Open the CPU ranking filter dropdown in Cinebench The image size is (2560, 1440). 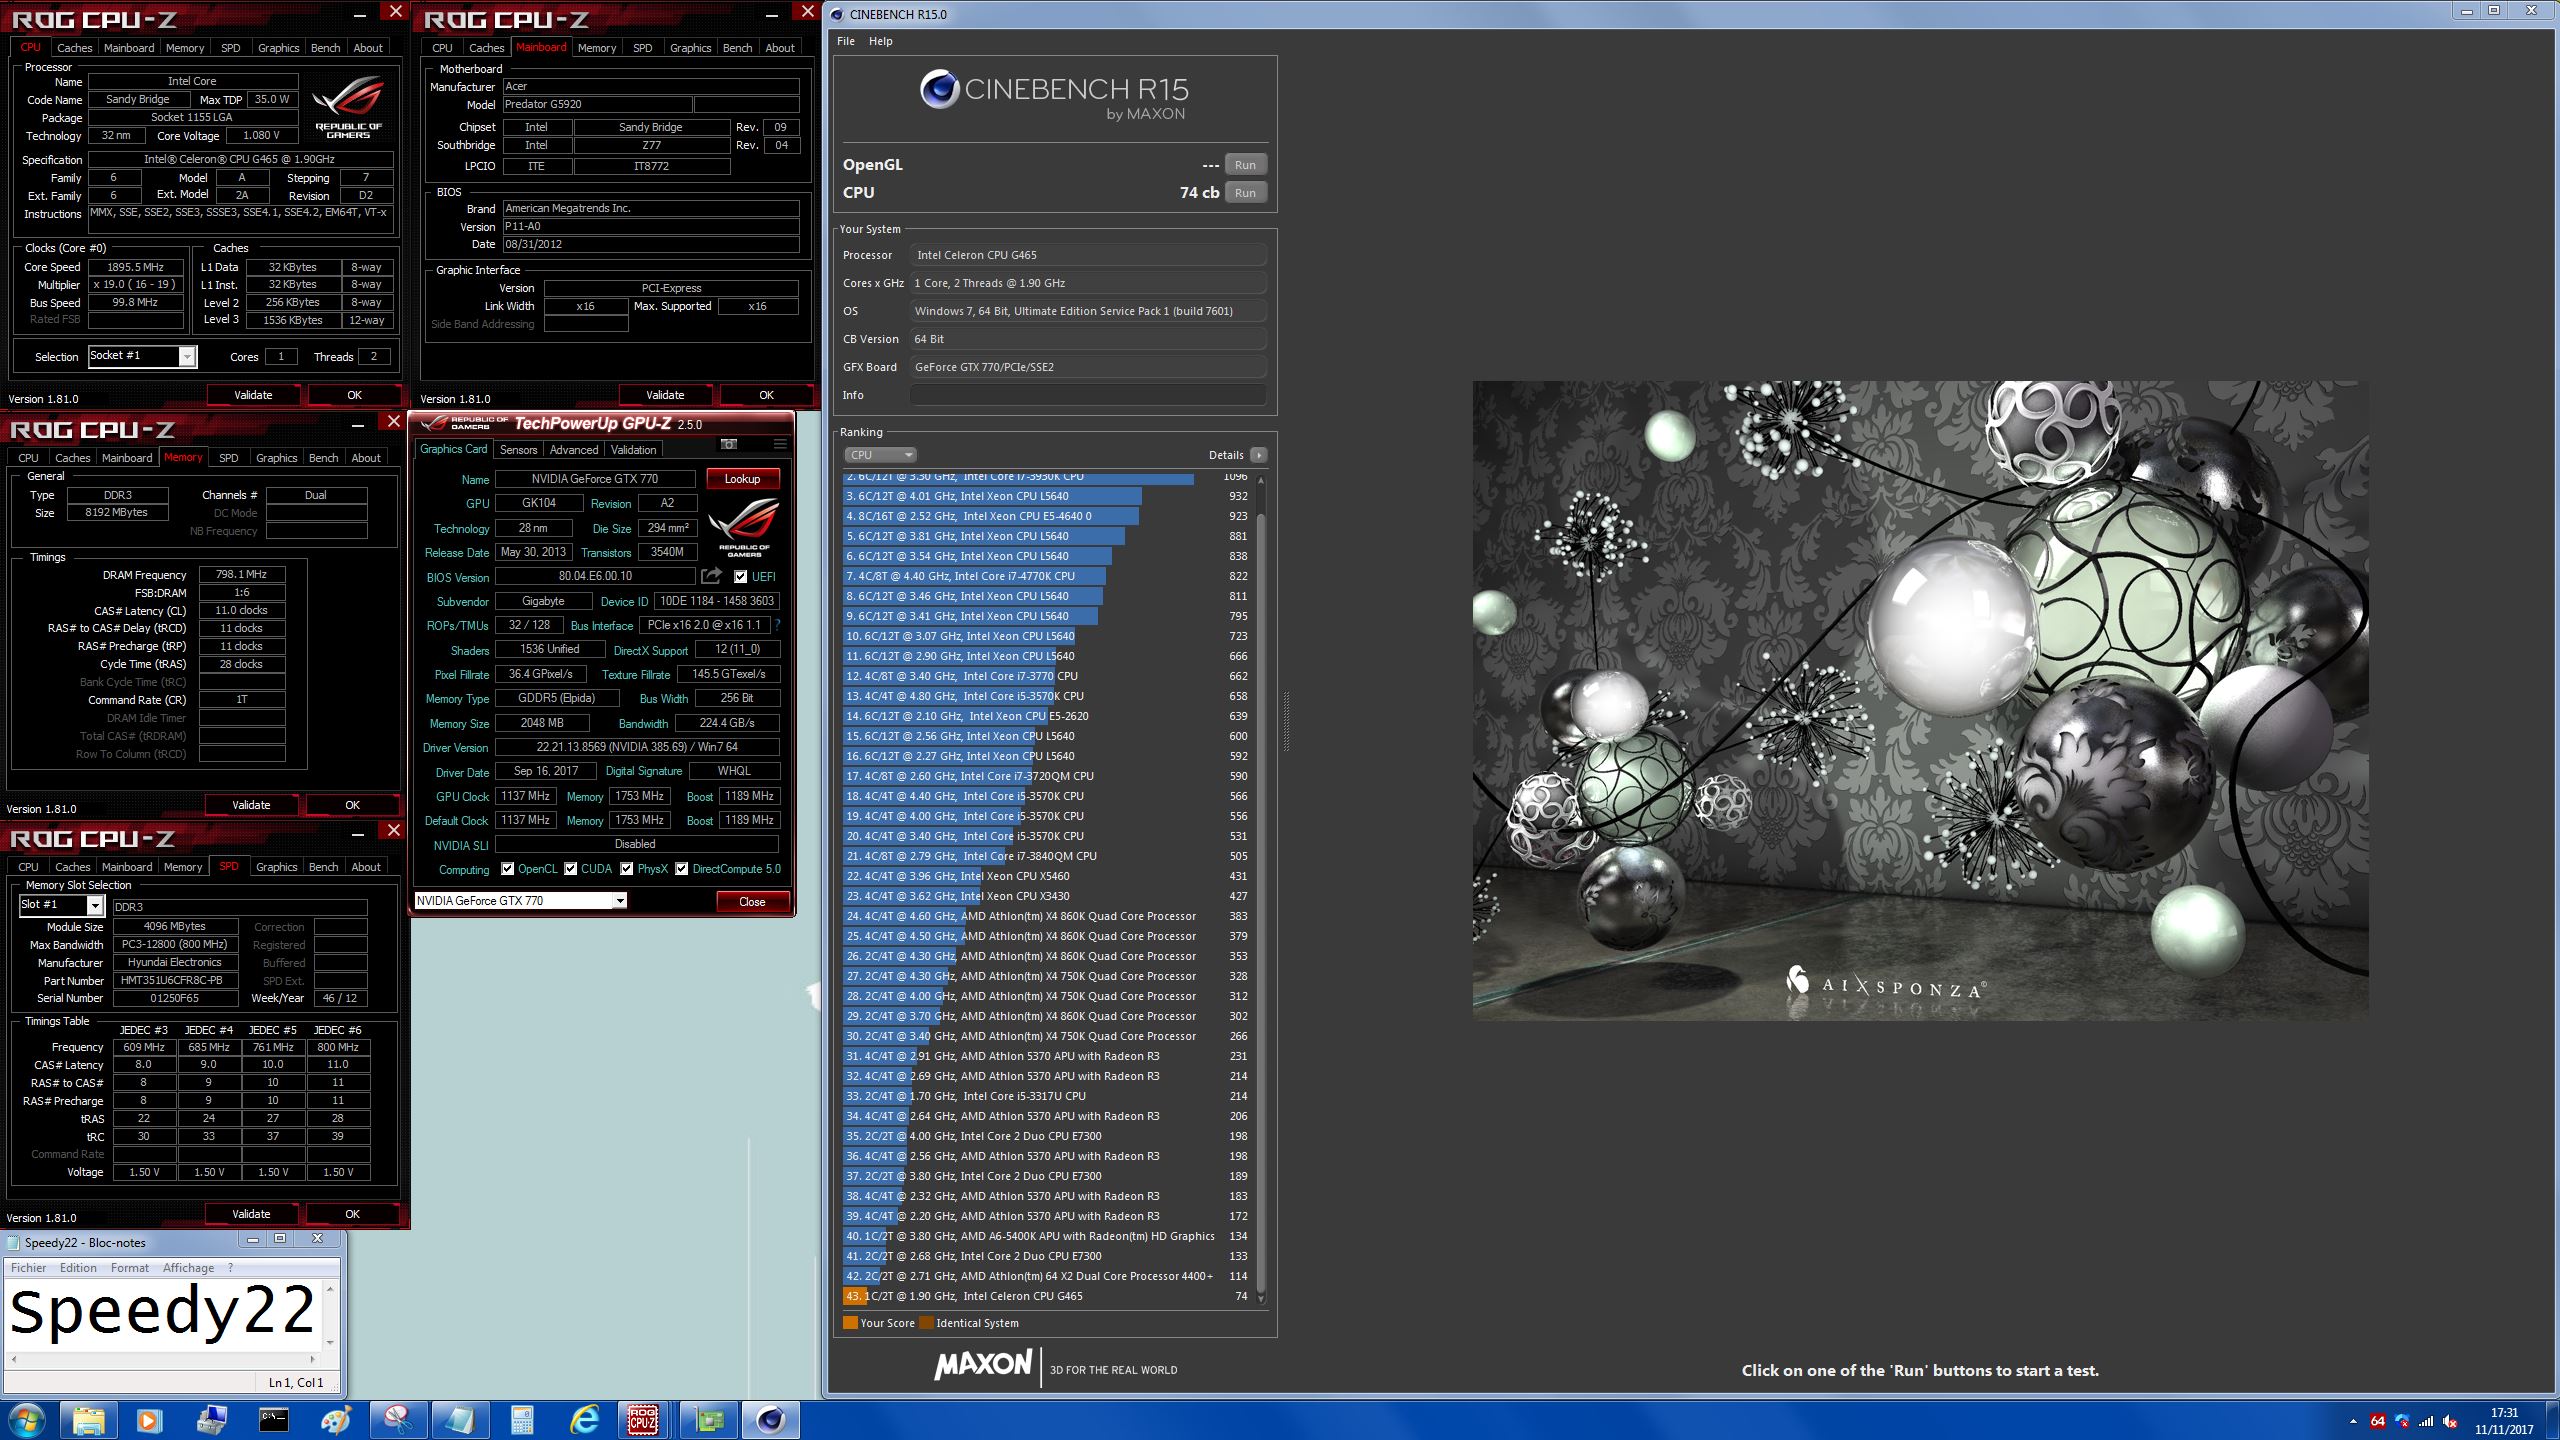click(x=880, y=455)
